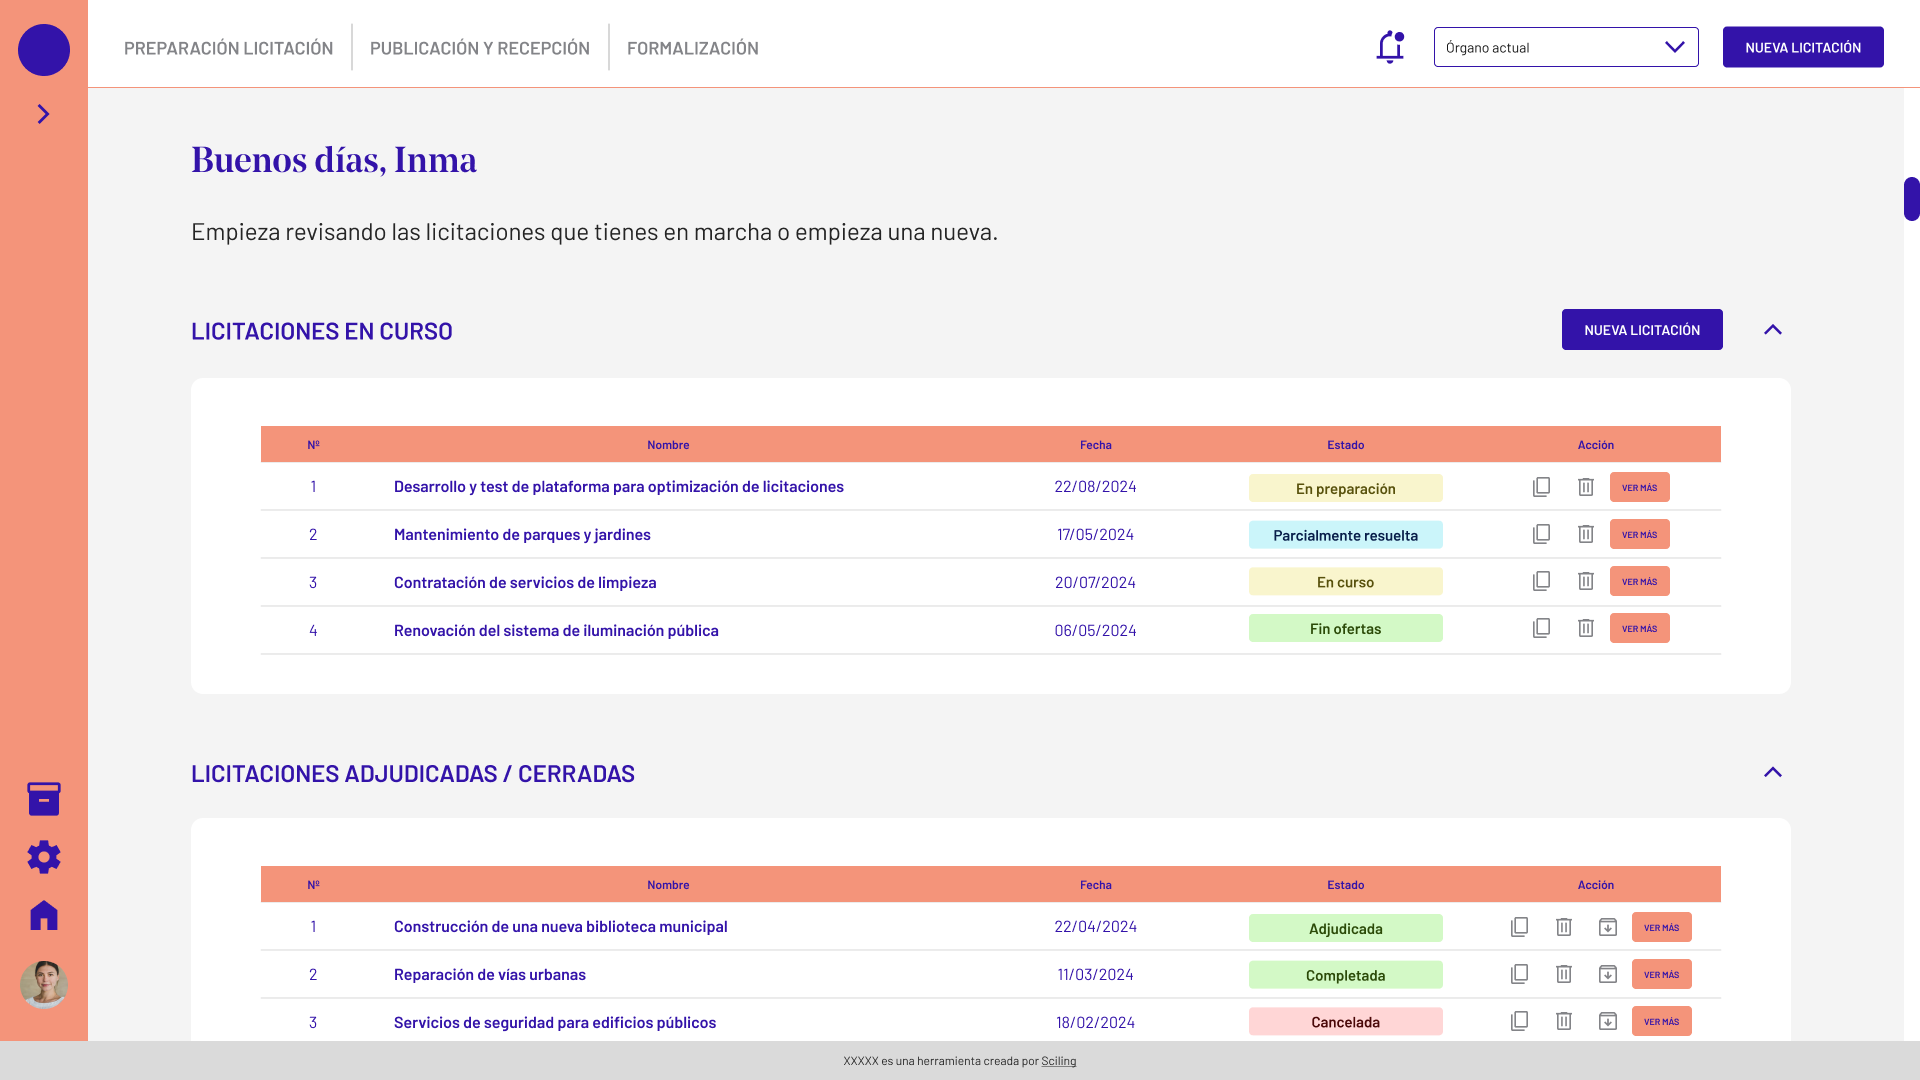1920x1080 pixels.
Task: Click the notification bell icon
Action: 1390,47
